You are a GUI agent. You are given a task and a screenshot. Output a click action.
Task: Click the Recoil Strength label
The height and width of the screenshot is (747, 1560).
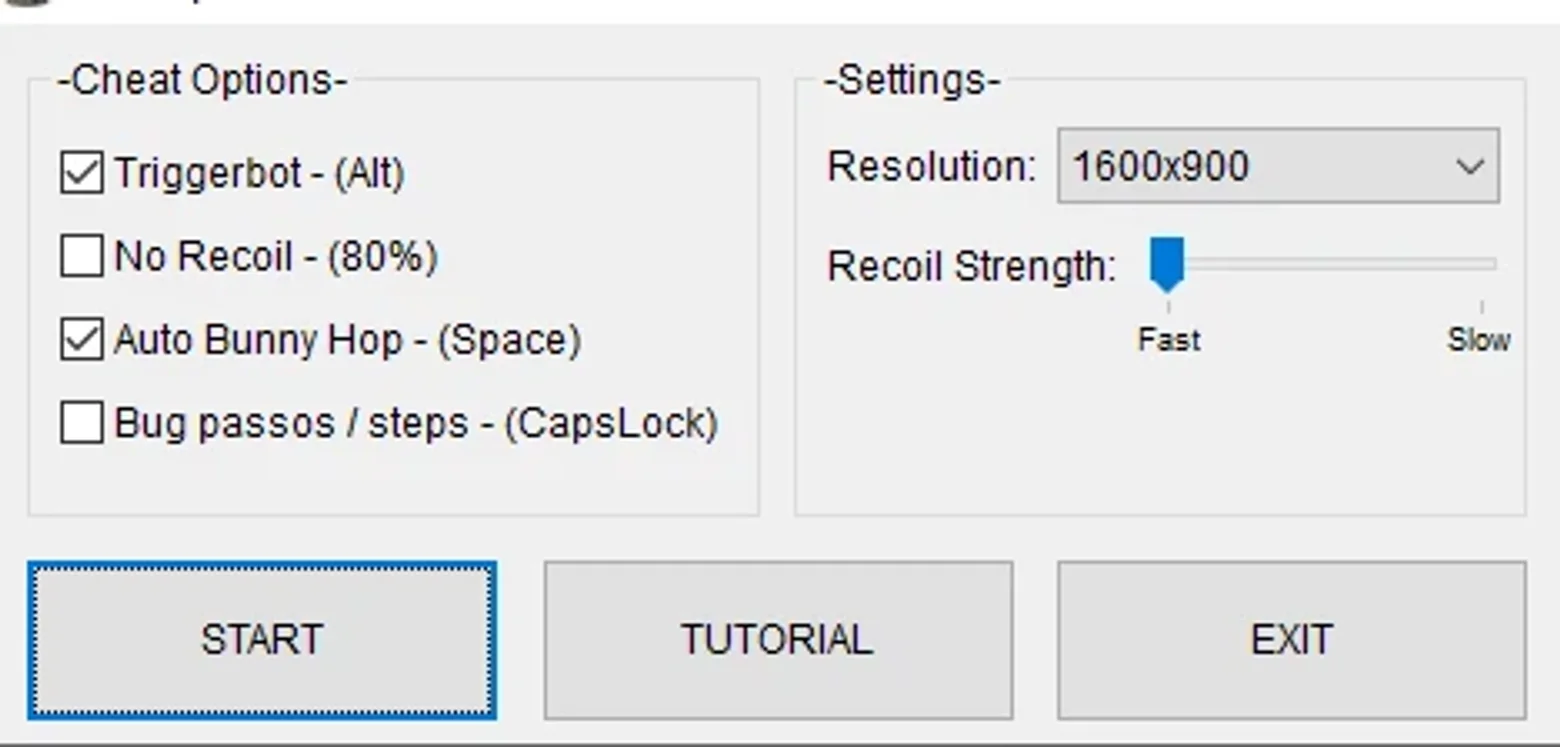[x=972, y=266]
